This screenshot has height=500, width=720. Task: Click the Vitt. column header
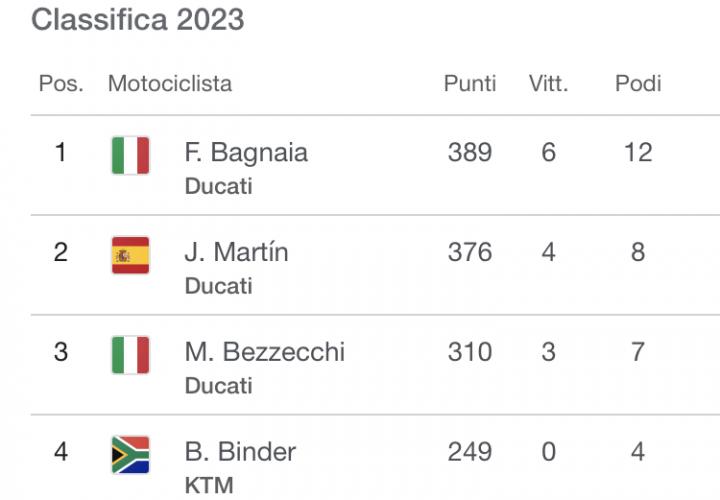pyautogui.click(x=548, y=83)
